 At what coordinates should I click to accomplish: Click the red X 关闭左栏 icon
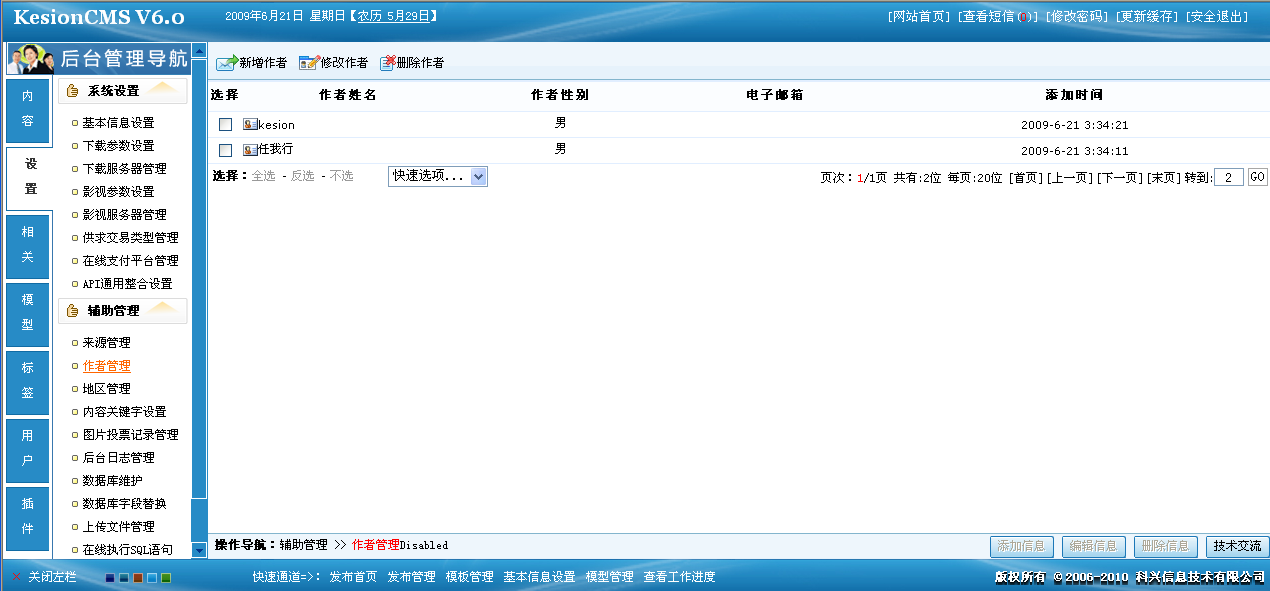click(17, 577)
